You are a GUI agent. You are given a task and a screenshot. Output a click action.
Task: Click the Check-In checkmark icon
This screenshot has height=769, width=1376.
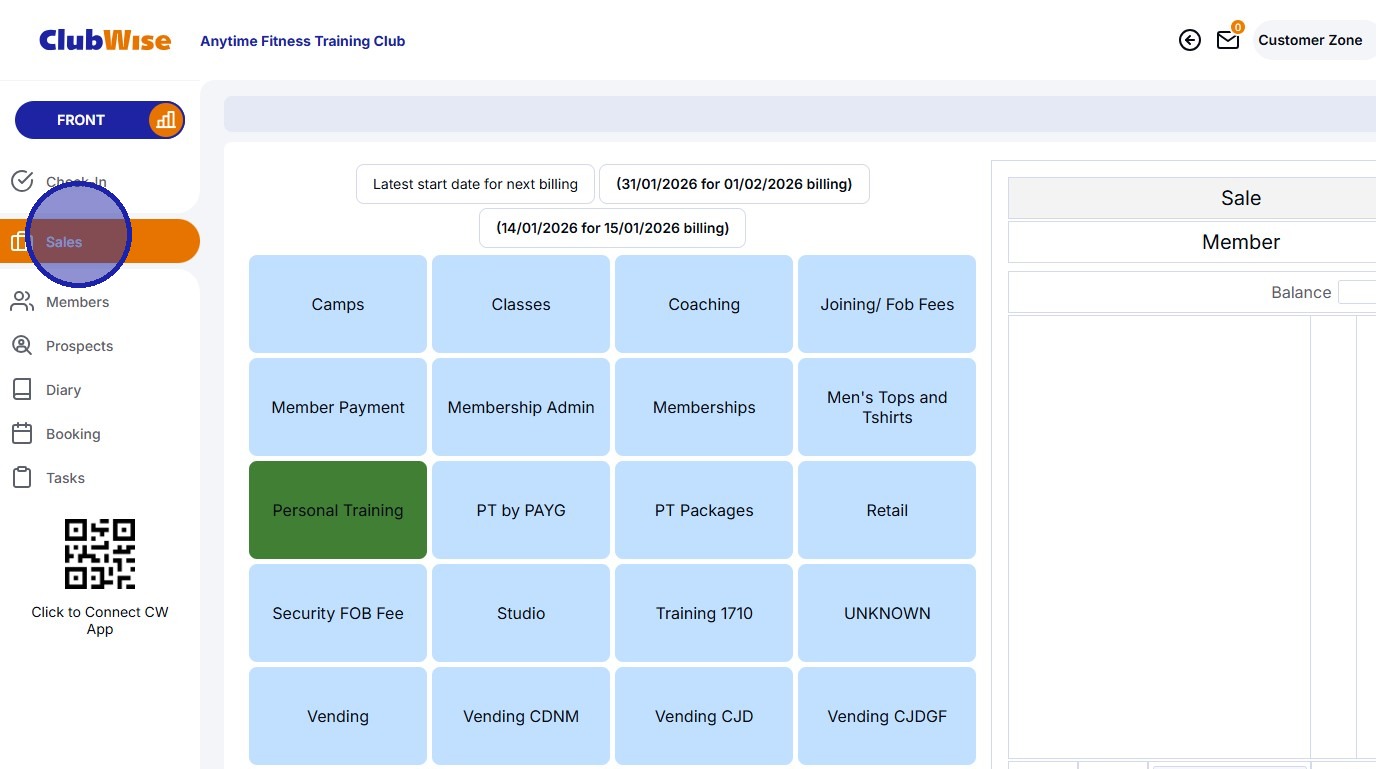(22, 181)
